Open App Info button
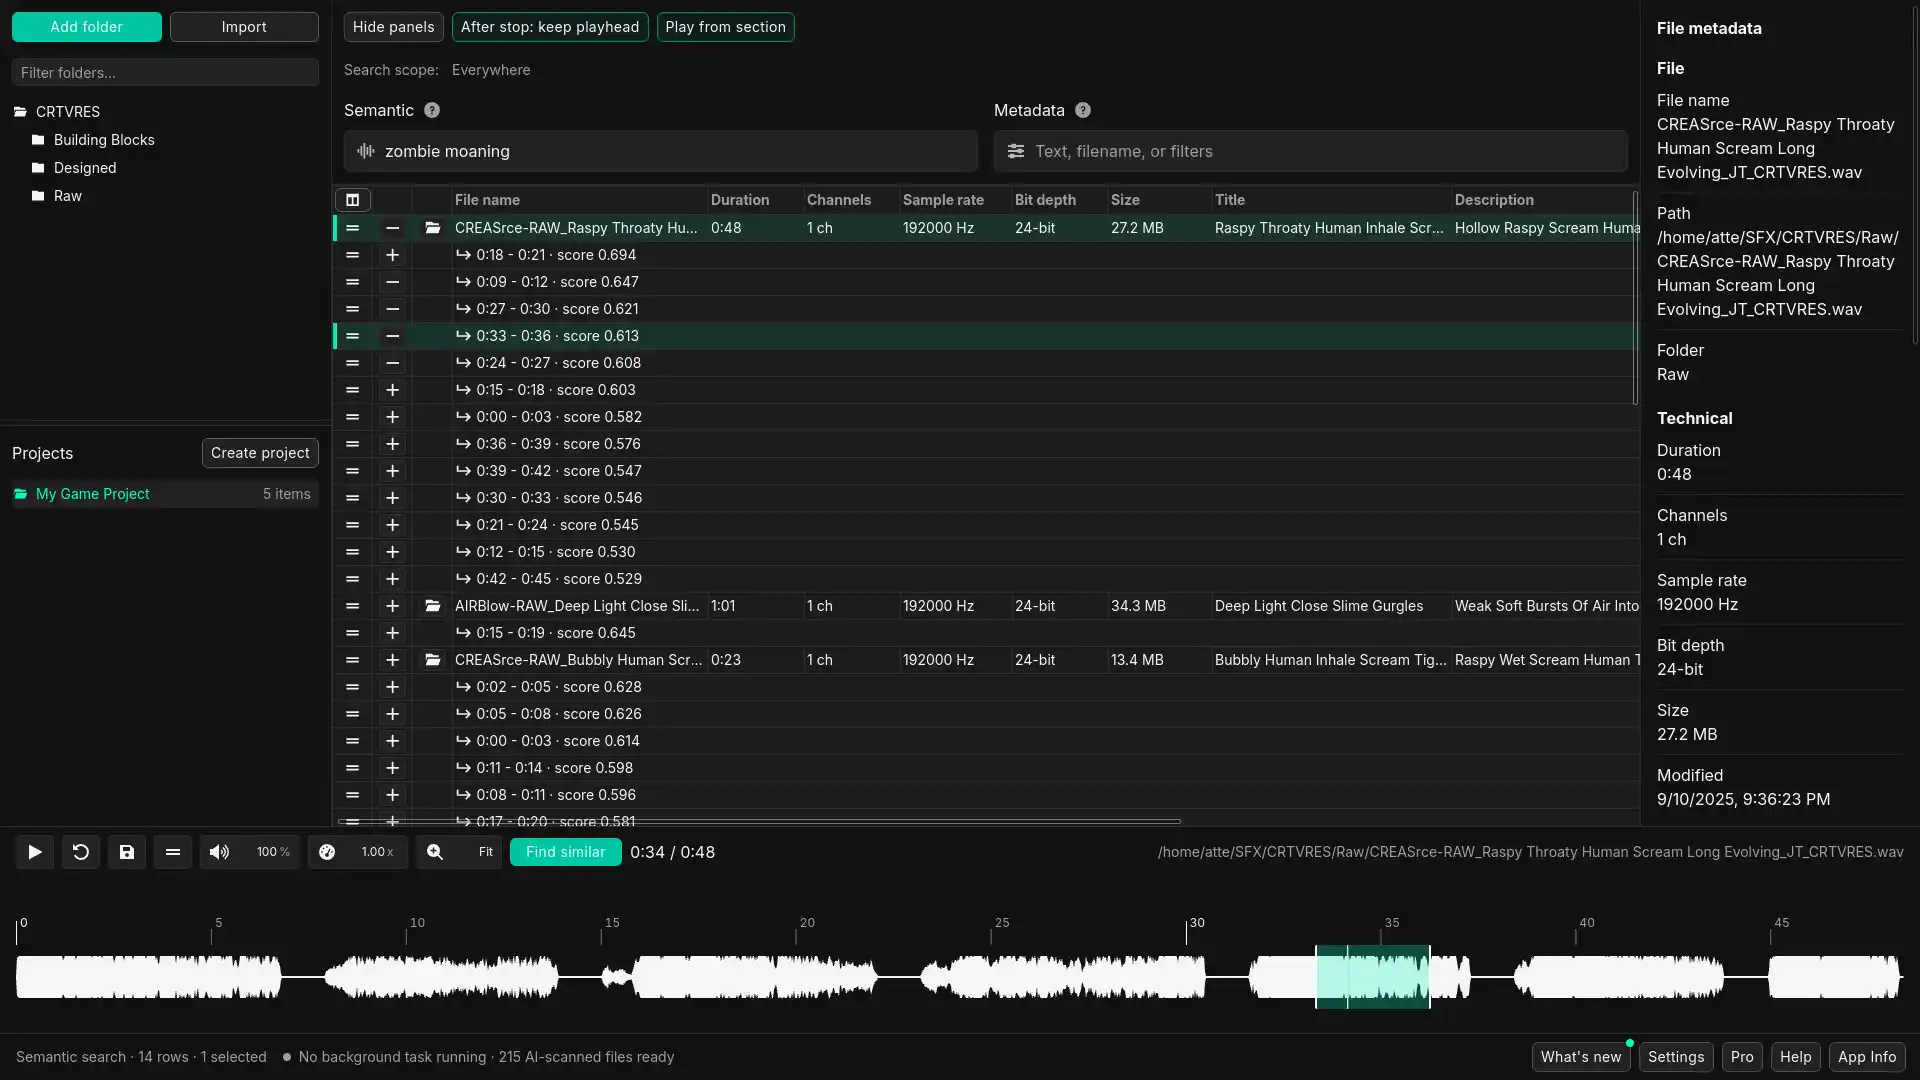This screenshot has height=1080, width=1920. click(1867, 1057)
